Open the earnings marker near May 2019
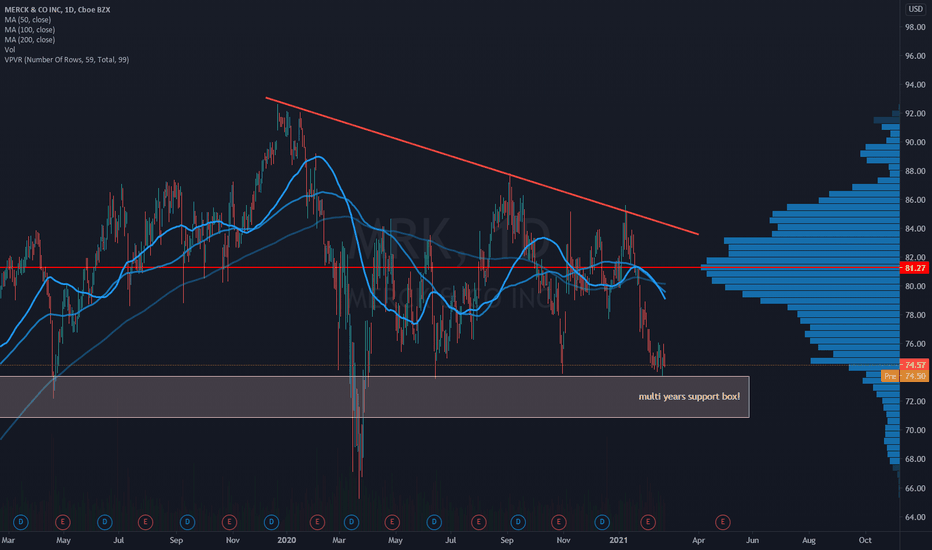The width and height of the screenshot is (932, 550). click(x=62, y=522)
